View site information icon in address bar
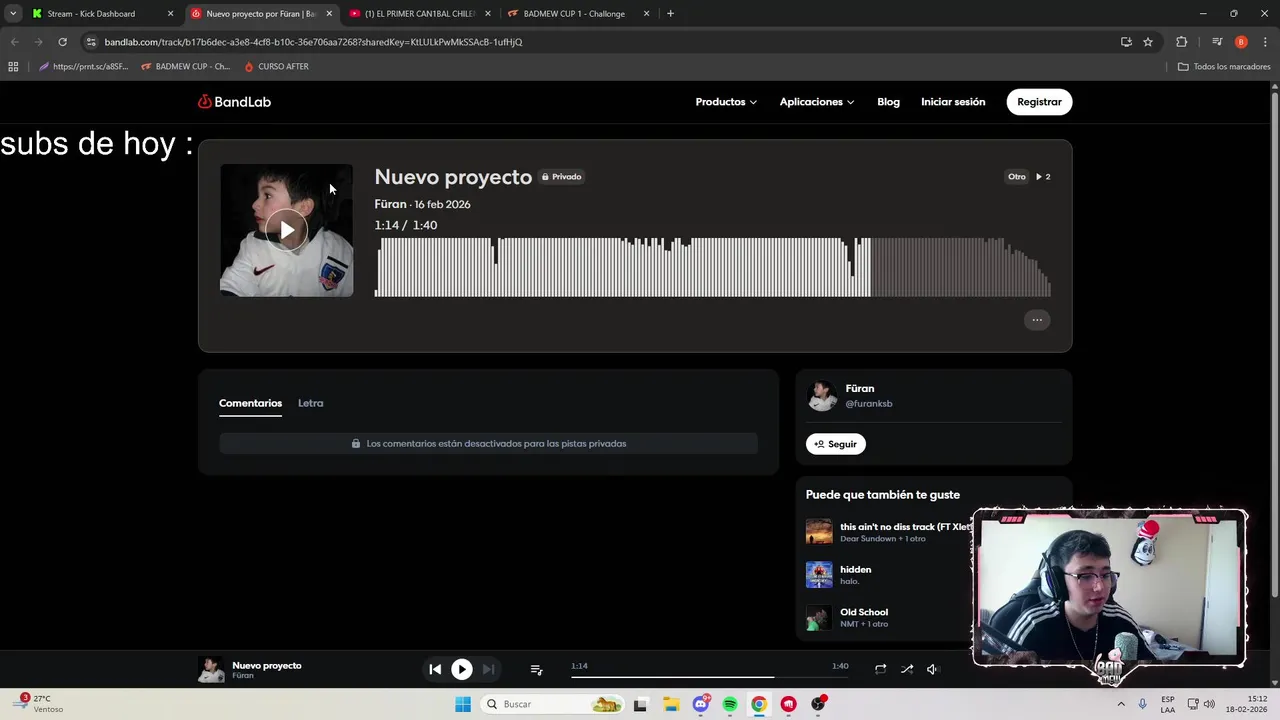 (x=91, y=42)
